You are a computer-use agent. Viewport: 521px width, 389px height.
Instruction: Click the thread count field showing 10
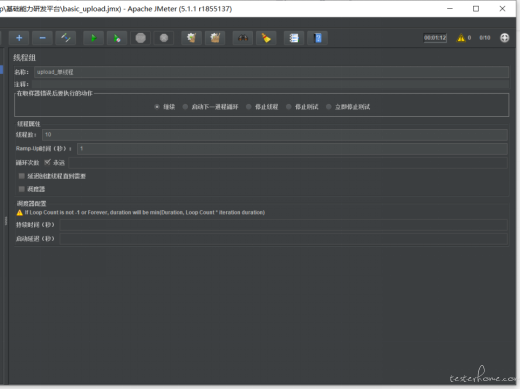275,135
